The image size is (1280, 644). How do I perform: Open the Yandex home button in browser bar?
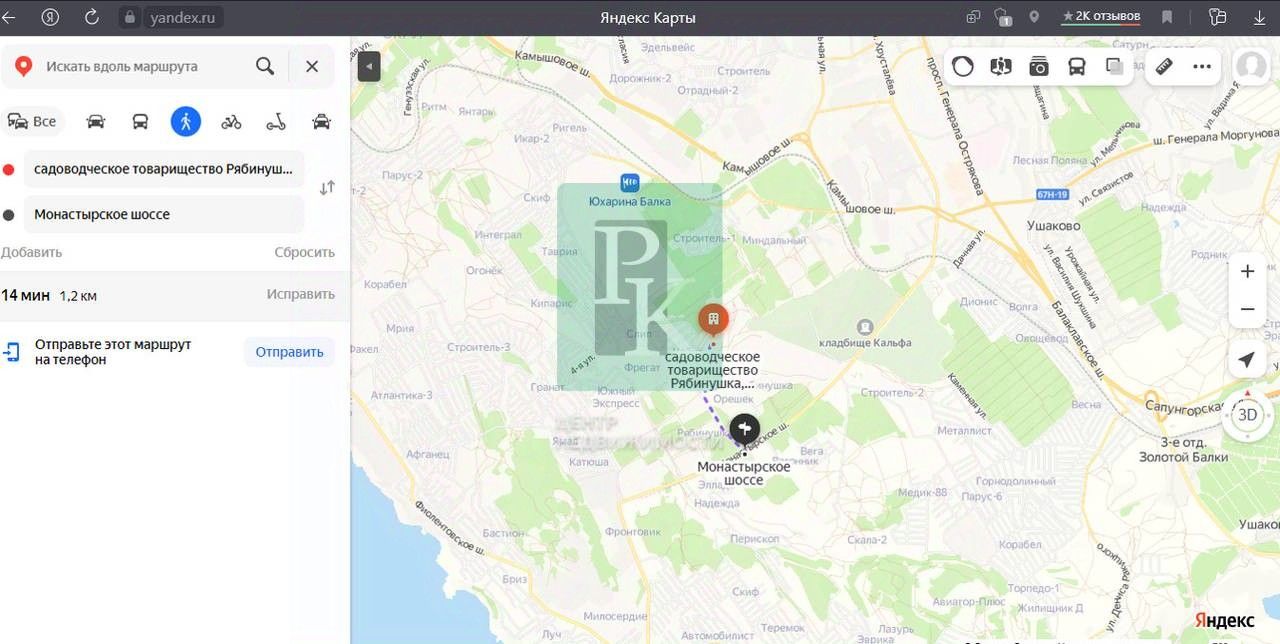tap(50, 17)
